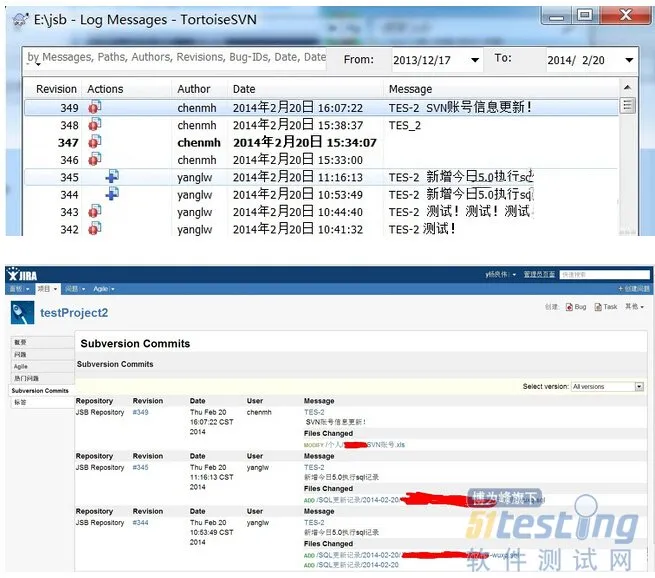Open the Agile menu in JIRA navigation bar

point(104,289)
